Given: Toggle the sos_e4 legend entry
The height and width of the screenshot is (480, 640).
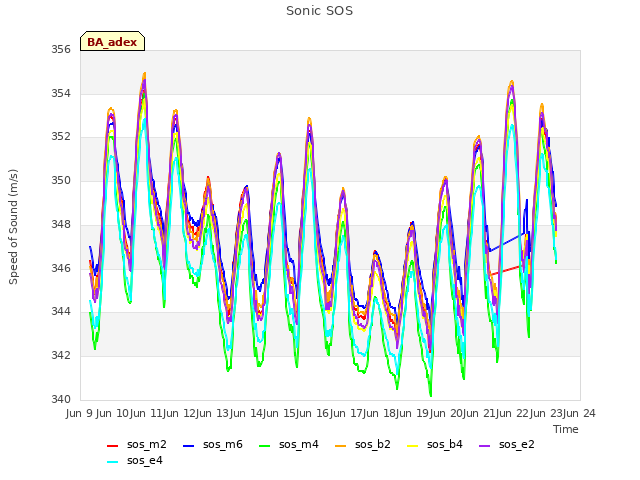Looking at the screenshot, I should 135,460.
